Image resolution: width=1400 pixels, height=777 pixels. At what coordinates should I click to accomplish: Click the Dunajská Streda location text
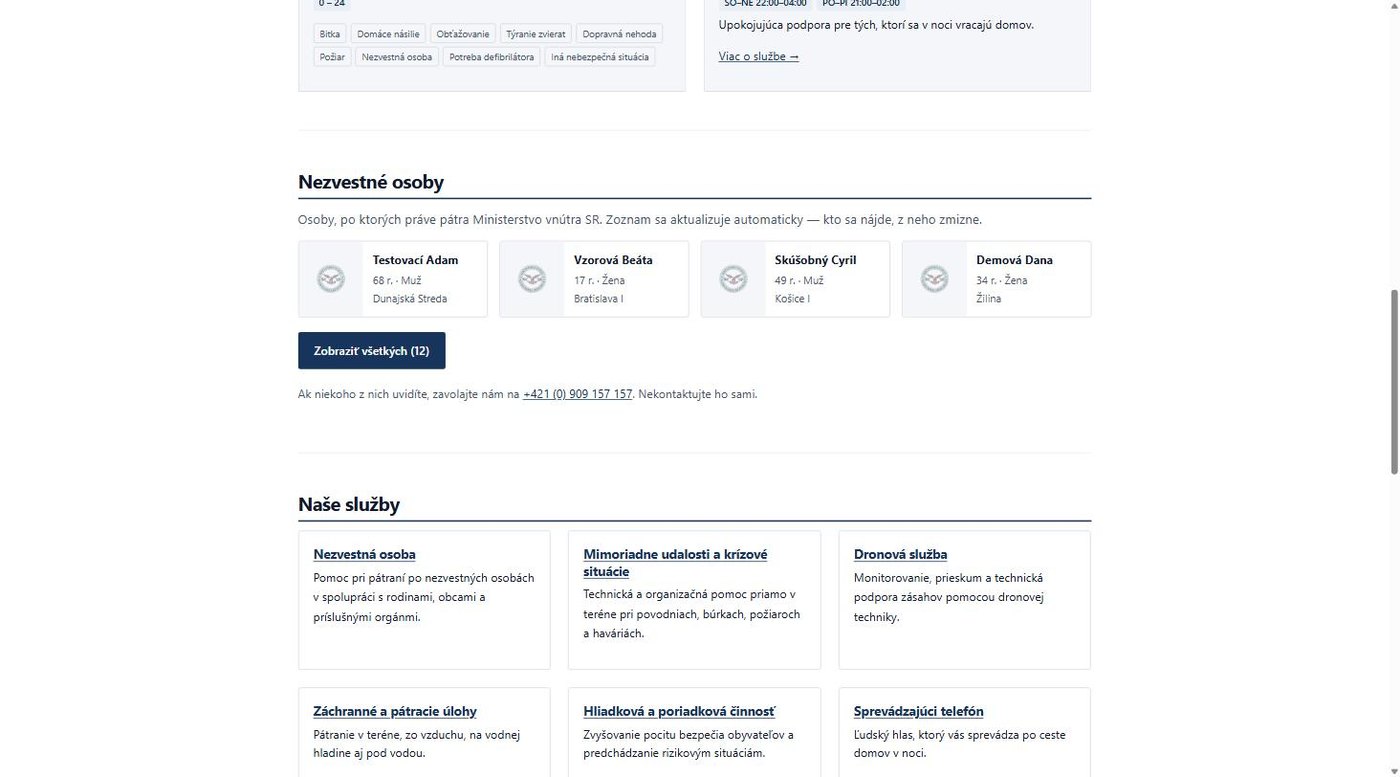(410, 298)
